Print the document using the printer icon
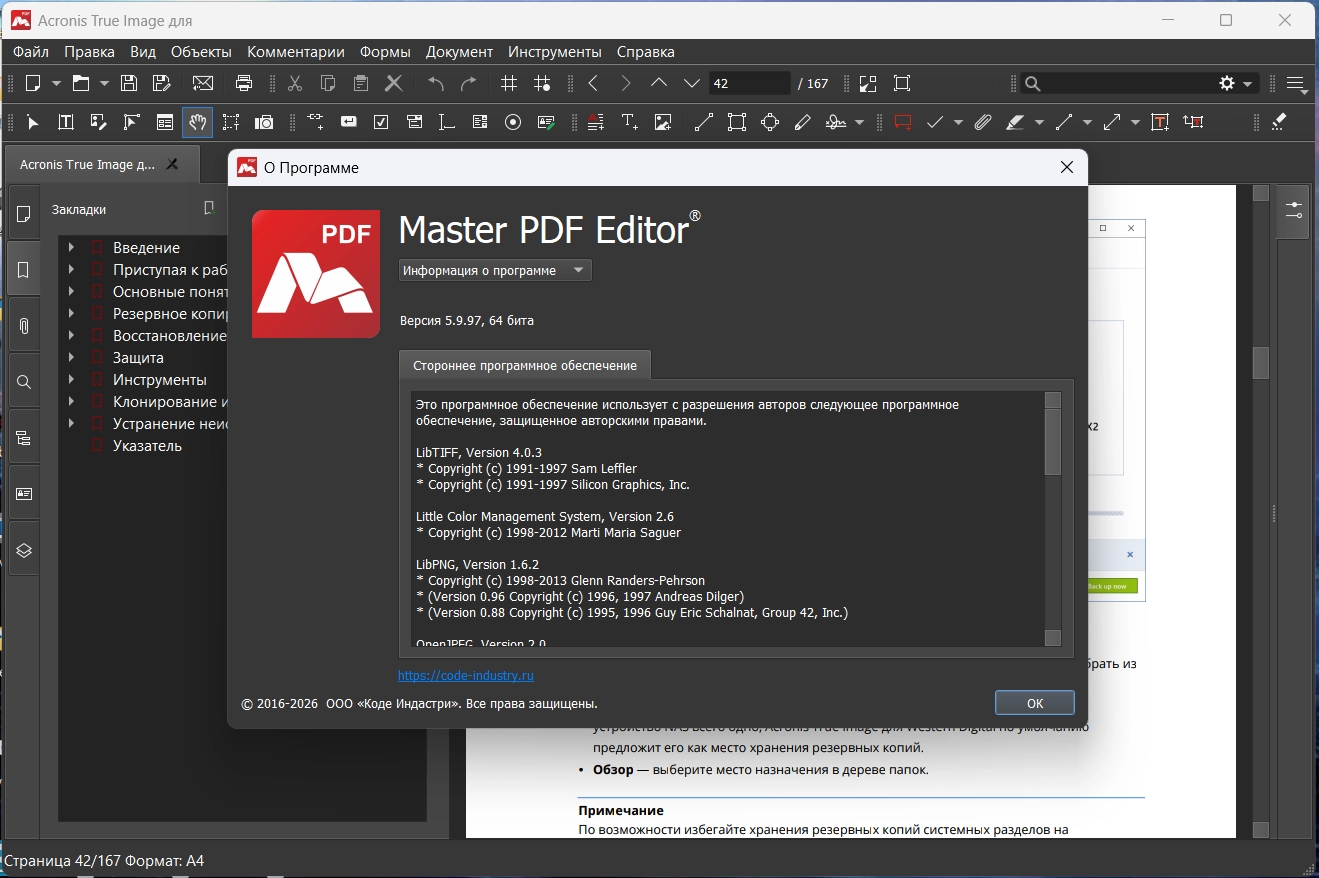1319x878 pixels. tap(244, 84)
